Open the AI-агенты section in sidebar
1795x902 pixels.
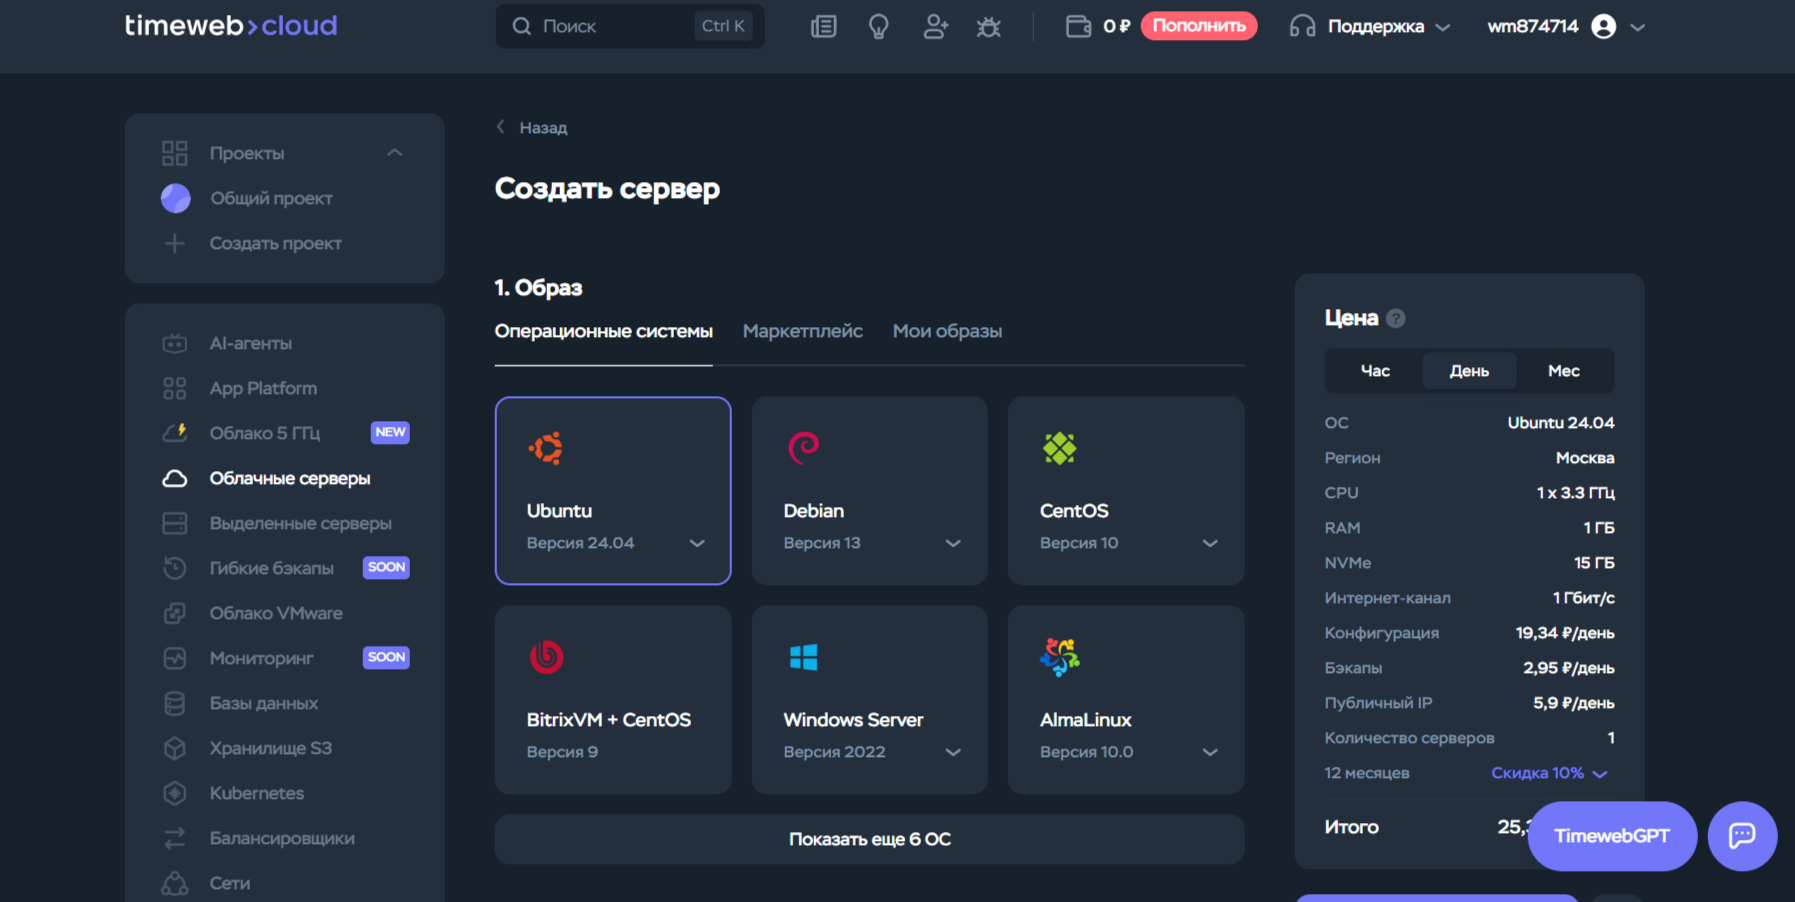pos(250,342)
